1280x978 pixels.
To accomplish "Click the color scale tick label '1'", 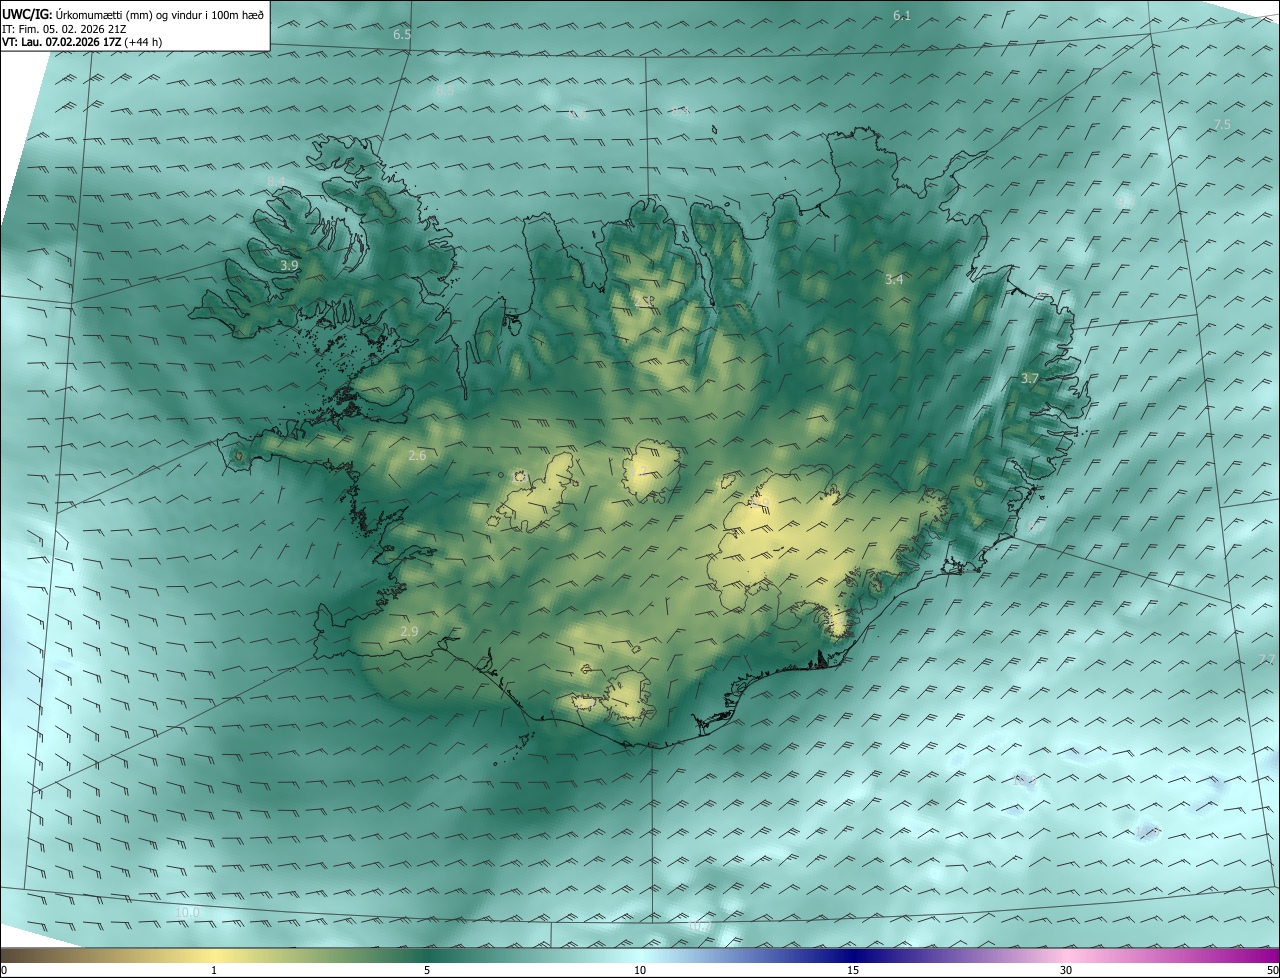I will (x=214, y=970).
